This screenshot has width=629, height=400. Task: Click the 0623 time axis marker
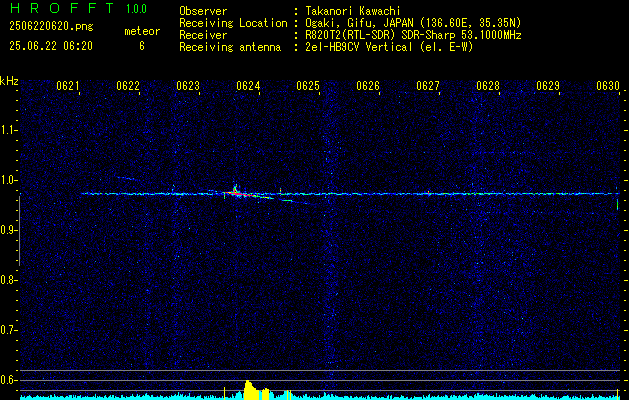pos(188,86)
